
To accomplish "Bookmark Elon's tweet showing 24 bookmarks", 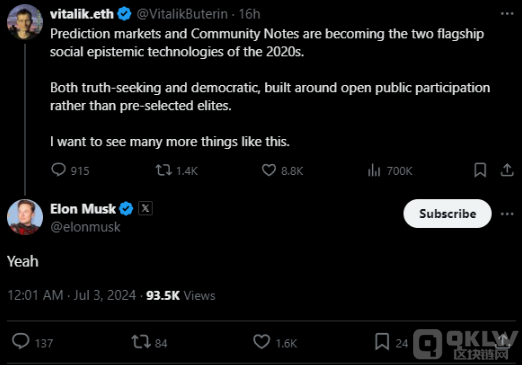I will 382,342.
